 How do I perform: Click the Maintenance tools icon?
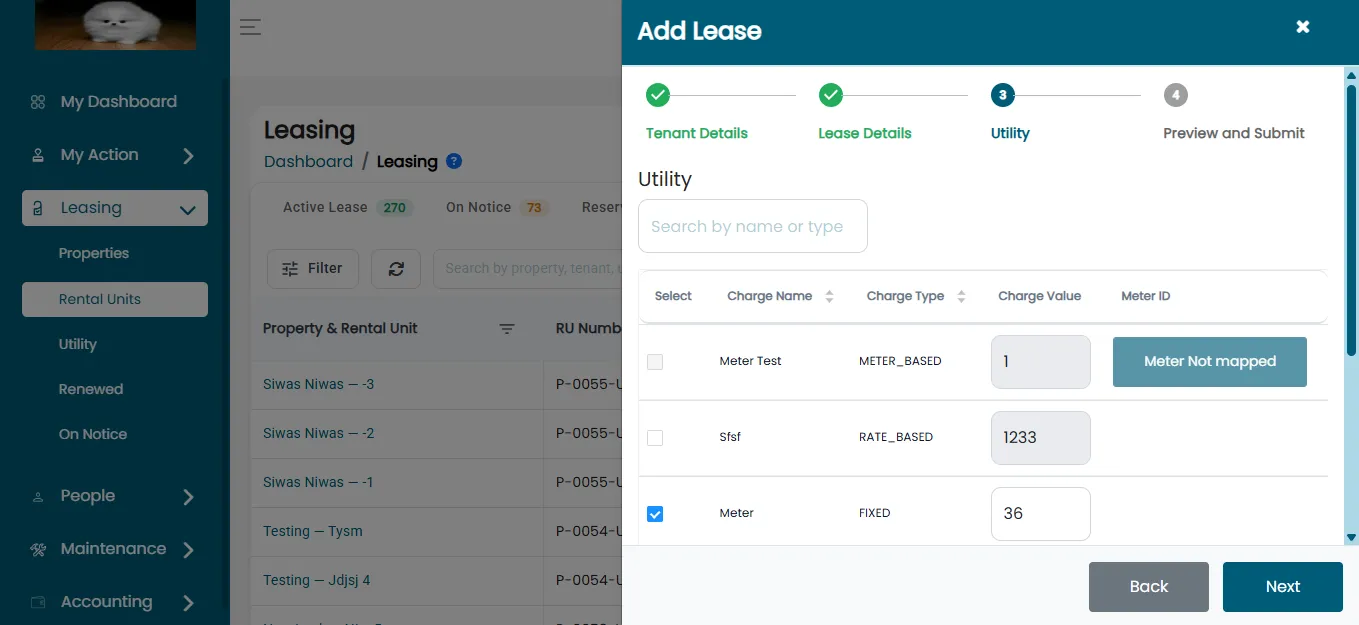click(x=38, y=549)
